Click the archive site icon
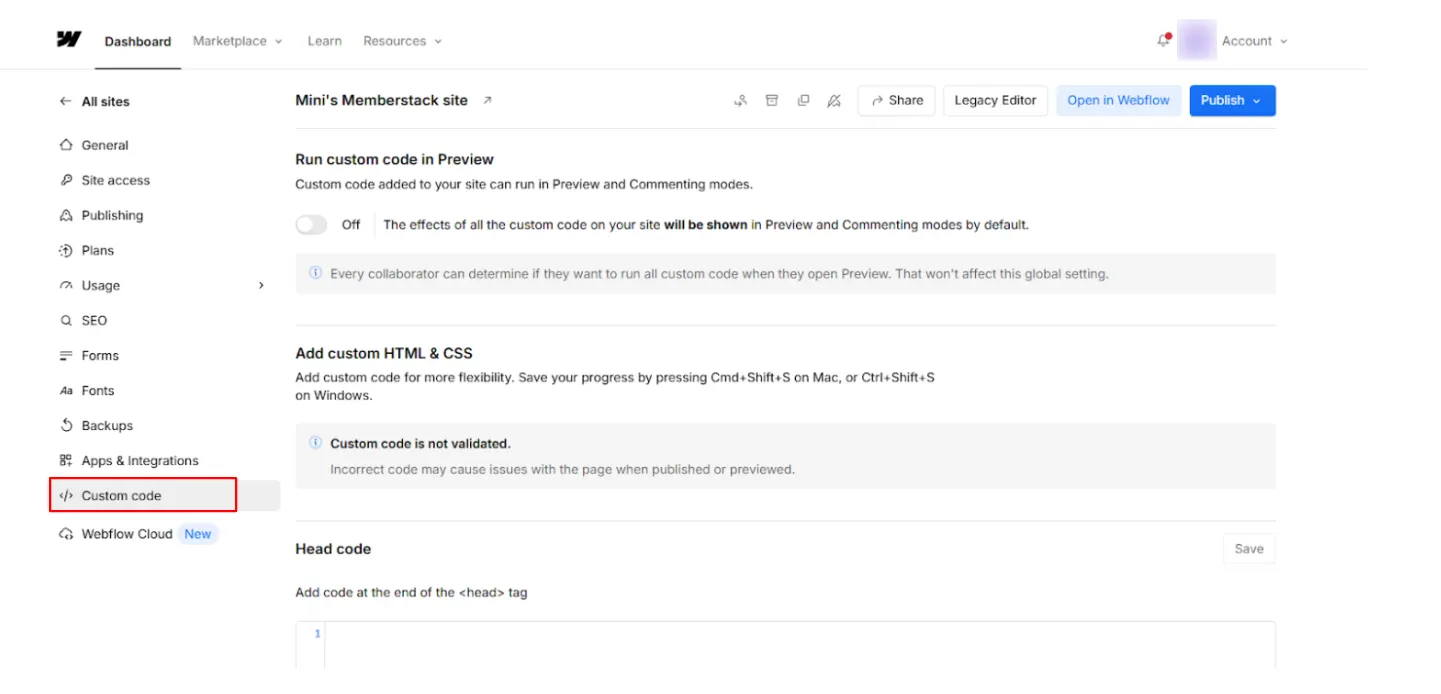Viewport: 1441px width, 694px height. [x=771, y=100]
